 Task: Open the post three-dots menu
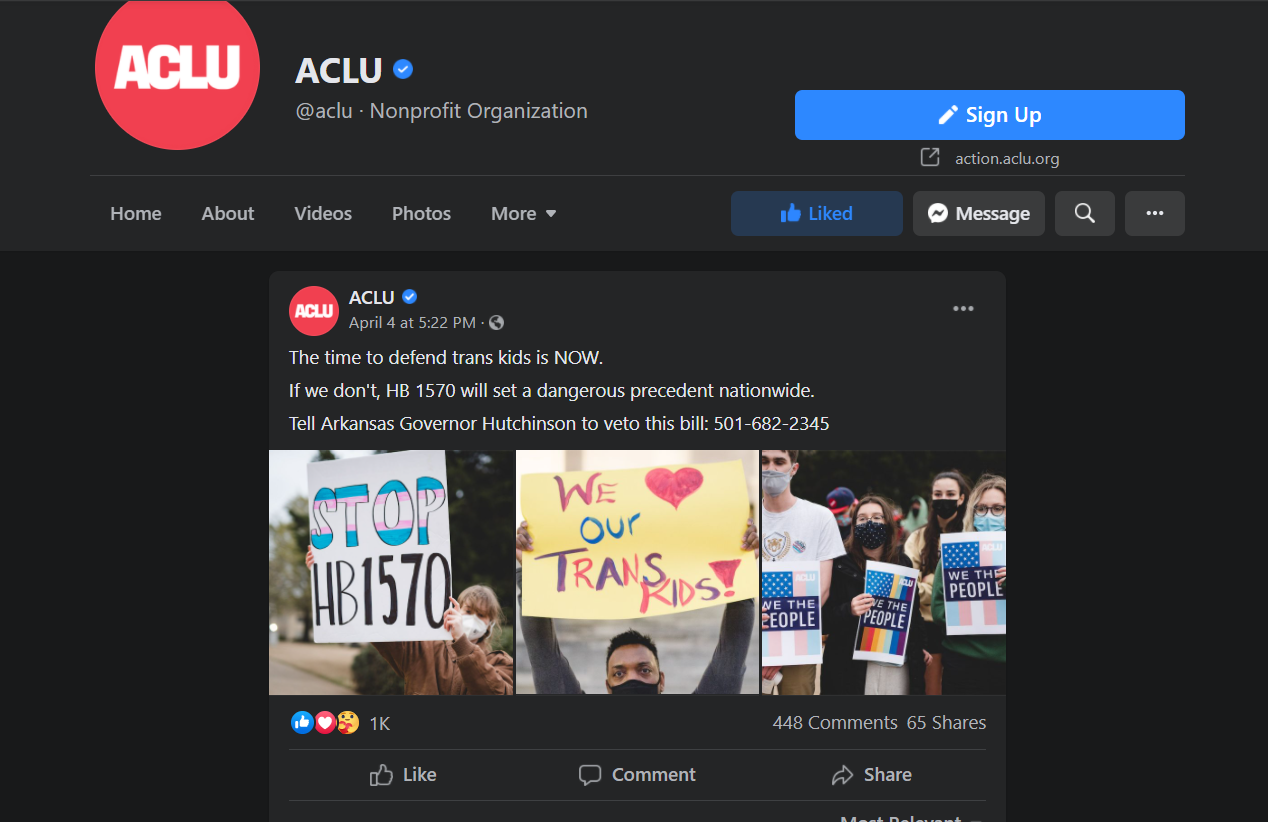[963, 308]
